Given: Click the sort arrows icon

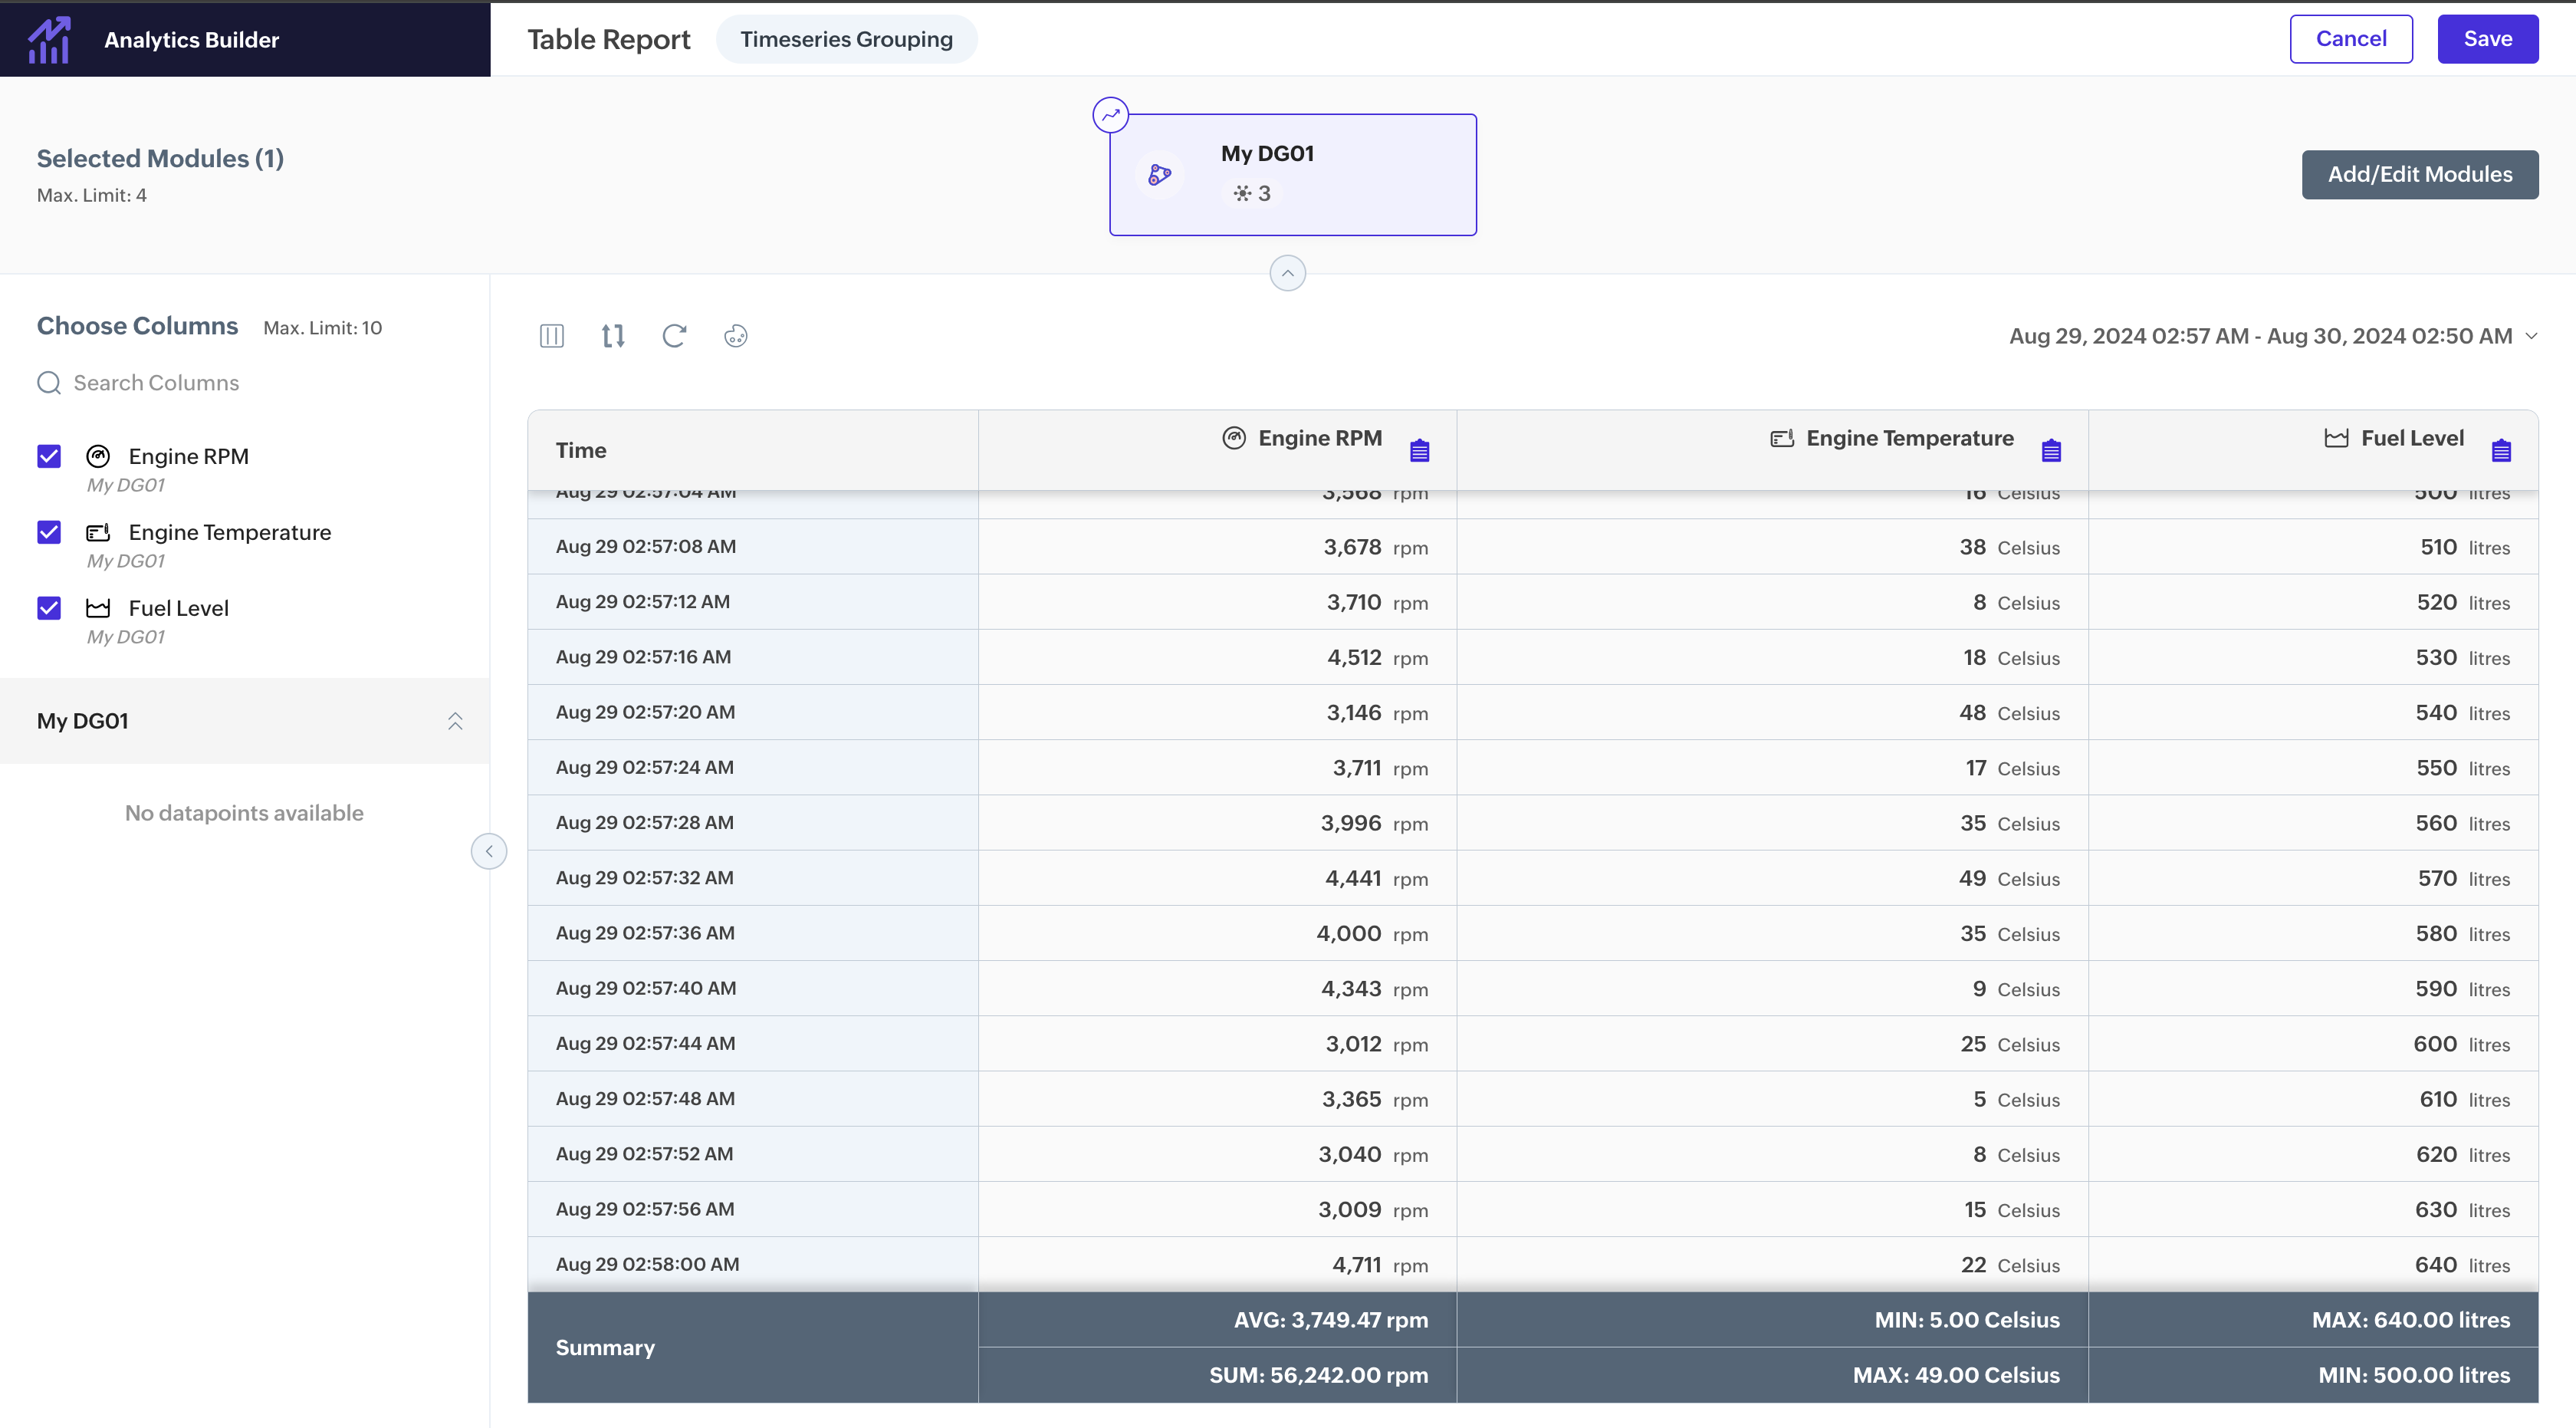Looking at the screenshot, I should click(613, 336).
